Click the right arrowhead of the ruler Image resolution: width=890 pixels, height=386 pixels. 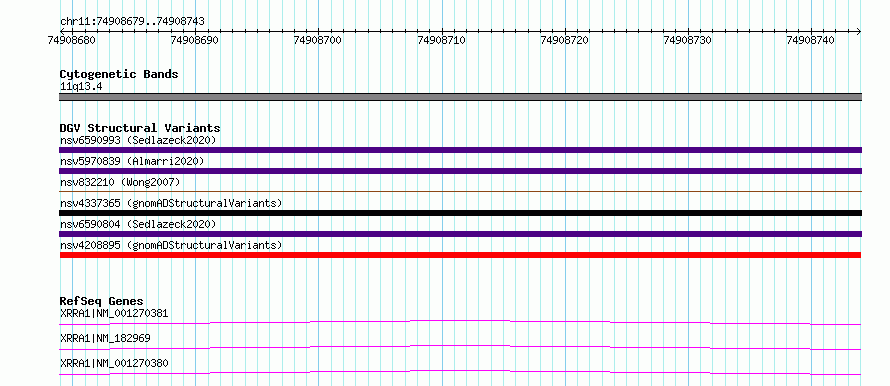click(859, 31)
